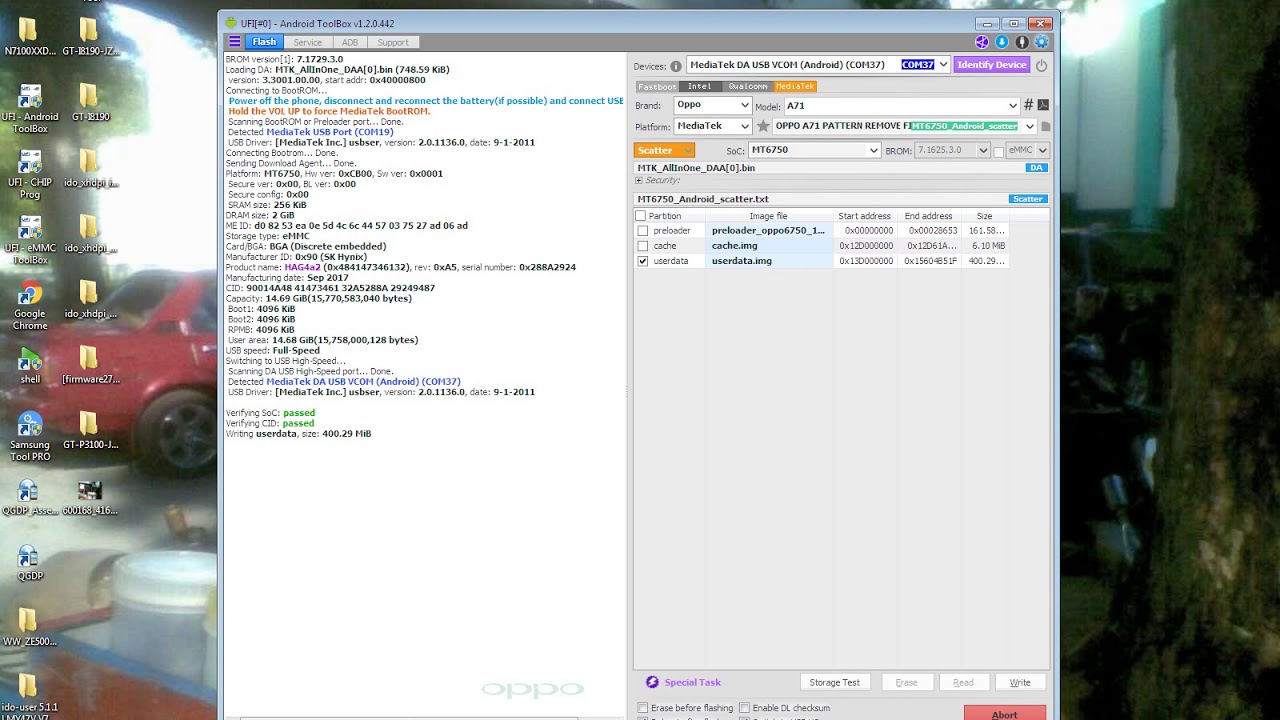Screen dimensions: 1280x720
Task: Click the Start address column header
Action: [864, 216]
